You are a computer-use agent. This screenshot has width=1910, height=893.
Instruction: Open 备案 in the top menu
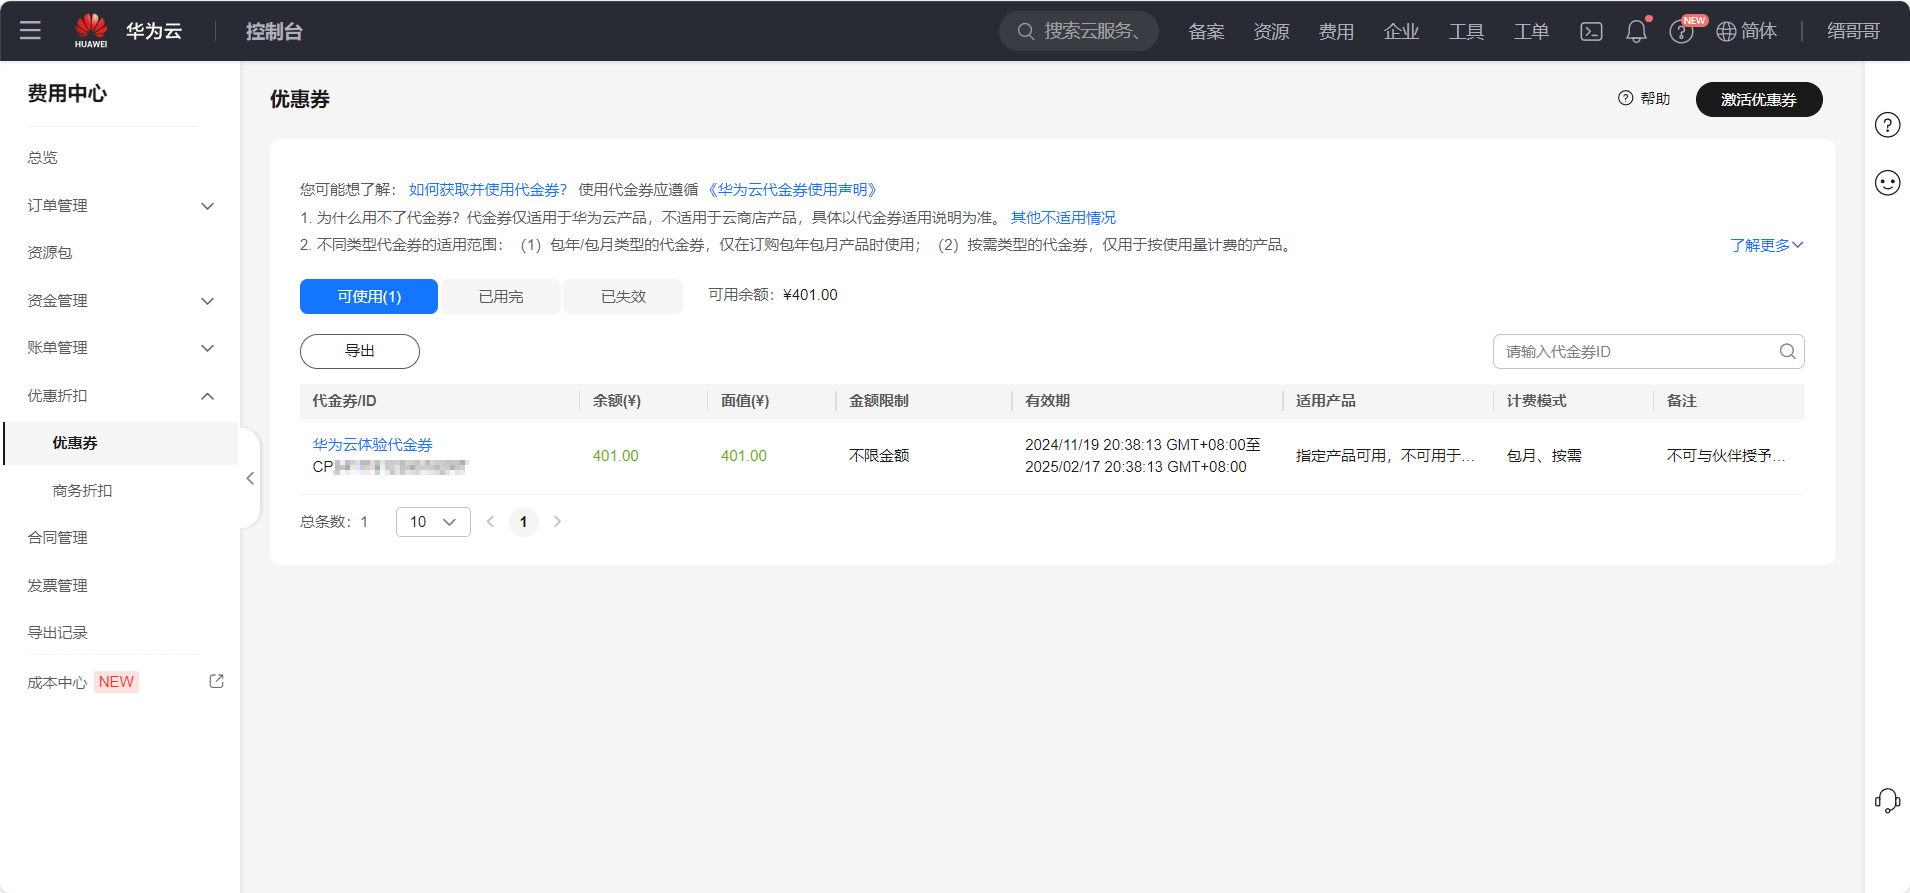[1206, 31]
